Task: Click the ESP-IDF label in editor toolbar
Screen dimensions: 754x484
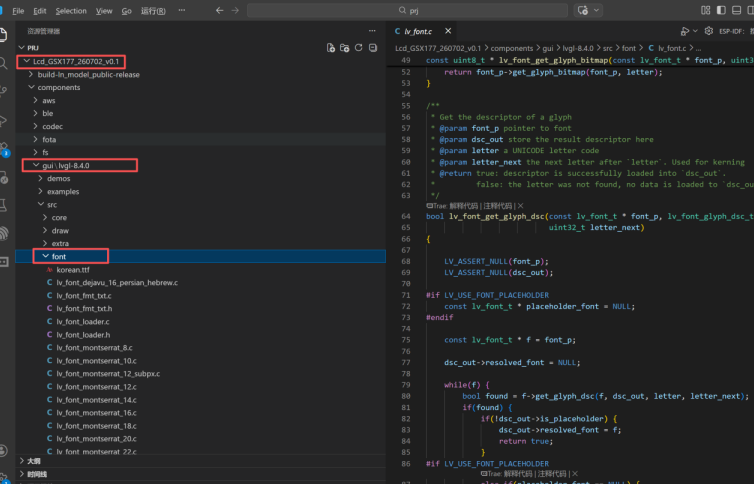Action: (731, 31)
